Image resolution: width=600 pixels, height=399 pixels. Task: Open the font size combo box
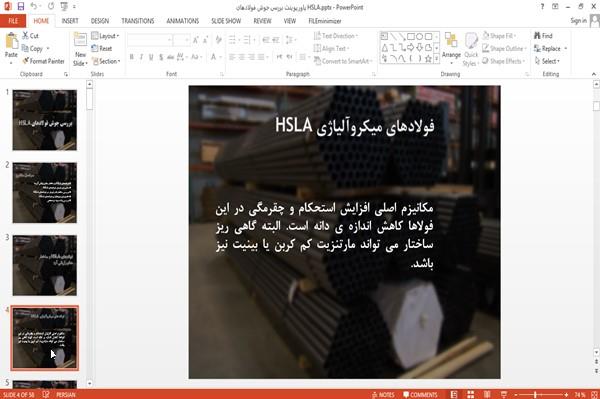pyautogui.click(x=181, y=40)
